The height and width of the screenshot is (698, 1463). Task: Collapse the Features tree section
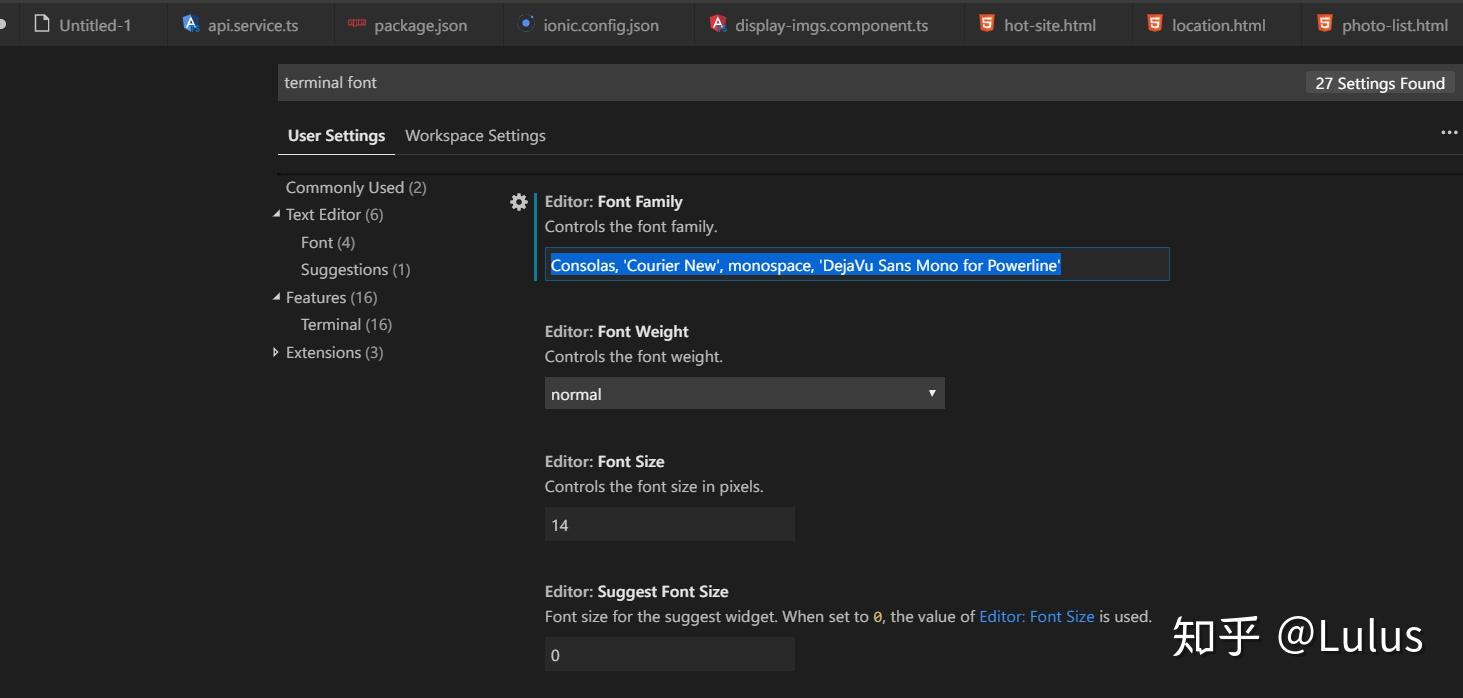point(277,297)
